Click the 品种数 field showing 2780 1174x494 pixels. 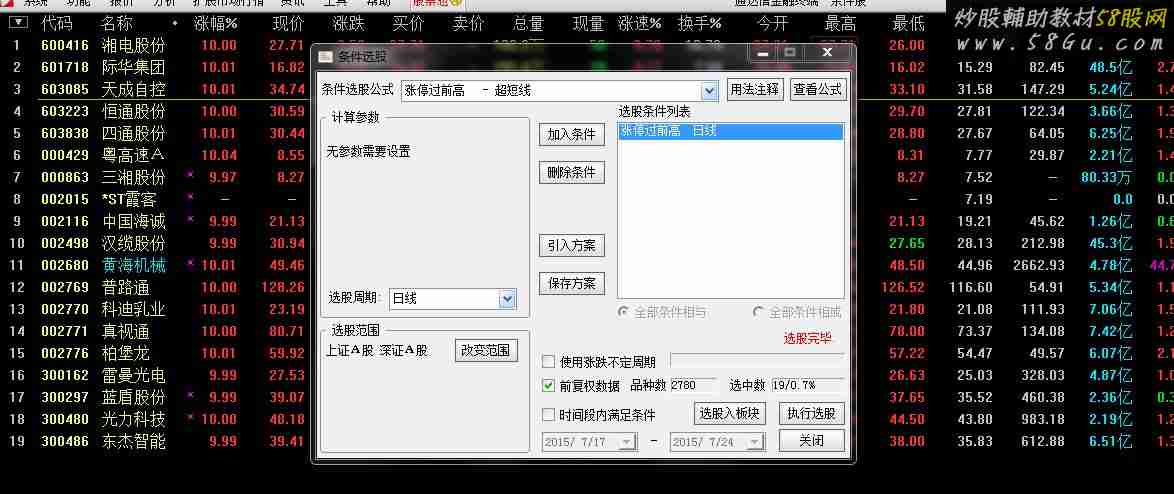pos(692,385)
